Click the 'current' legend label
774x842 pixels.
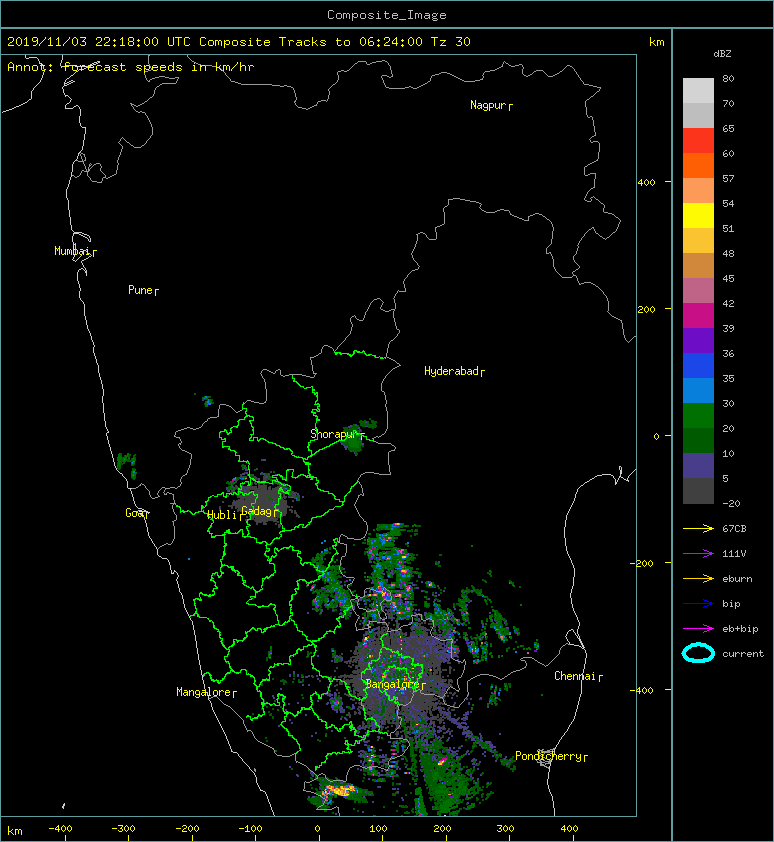point(743,654)
